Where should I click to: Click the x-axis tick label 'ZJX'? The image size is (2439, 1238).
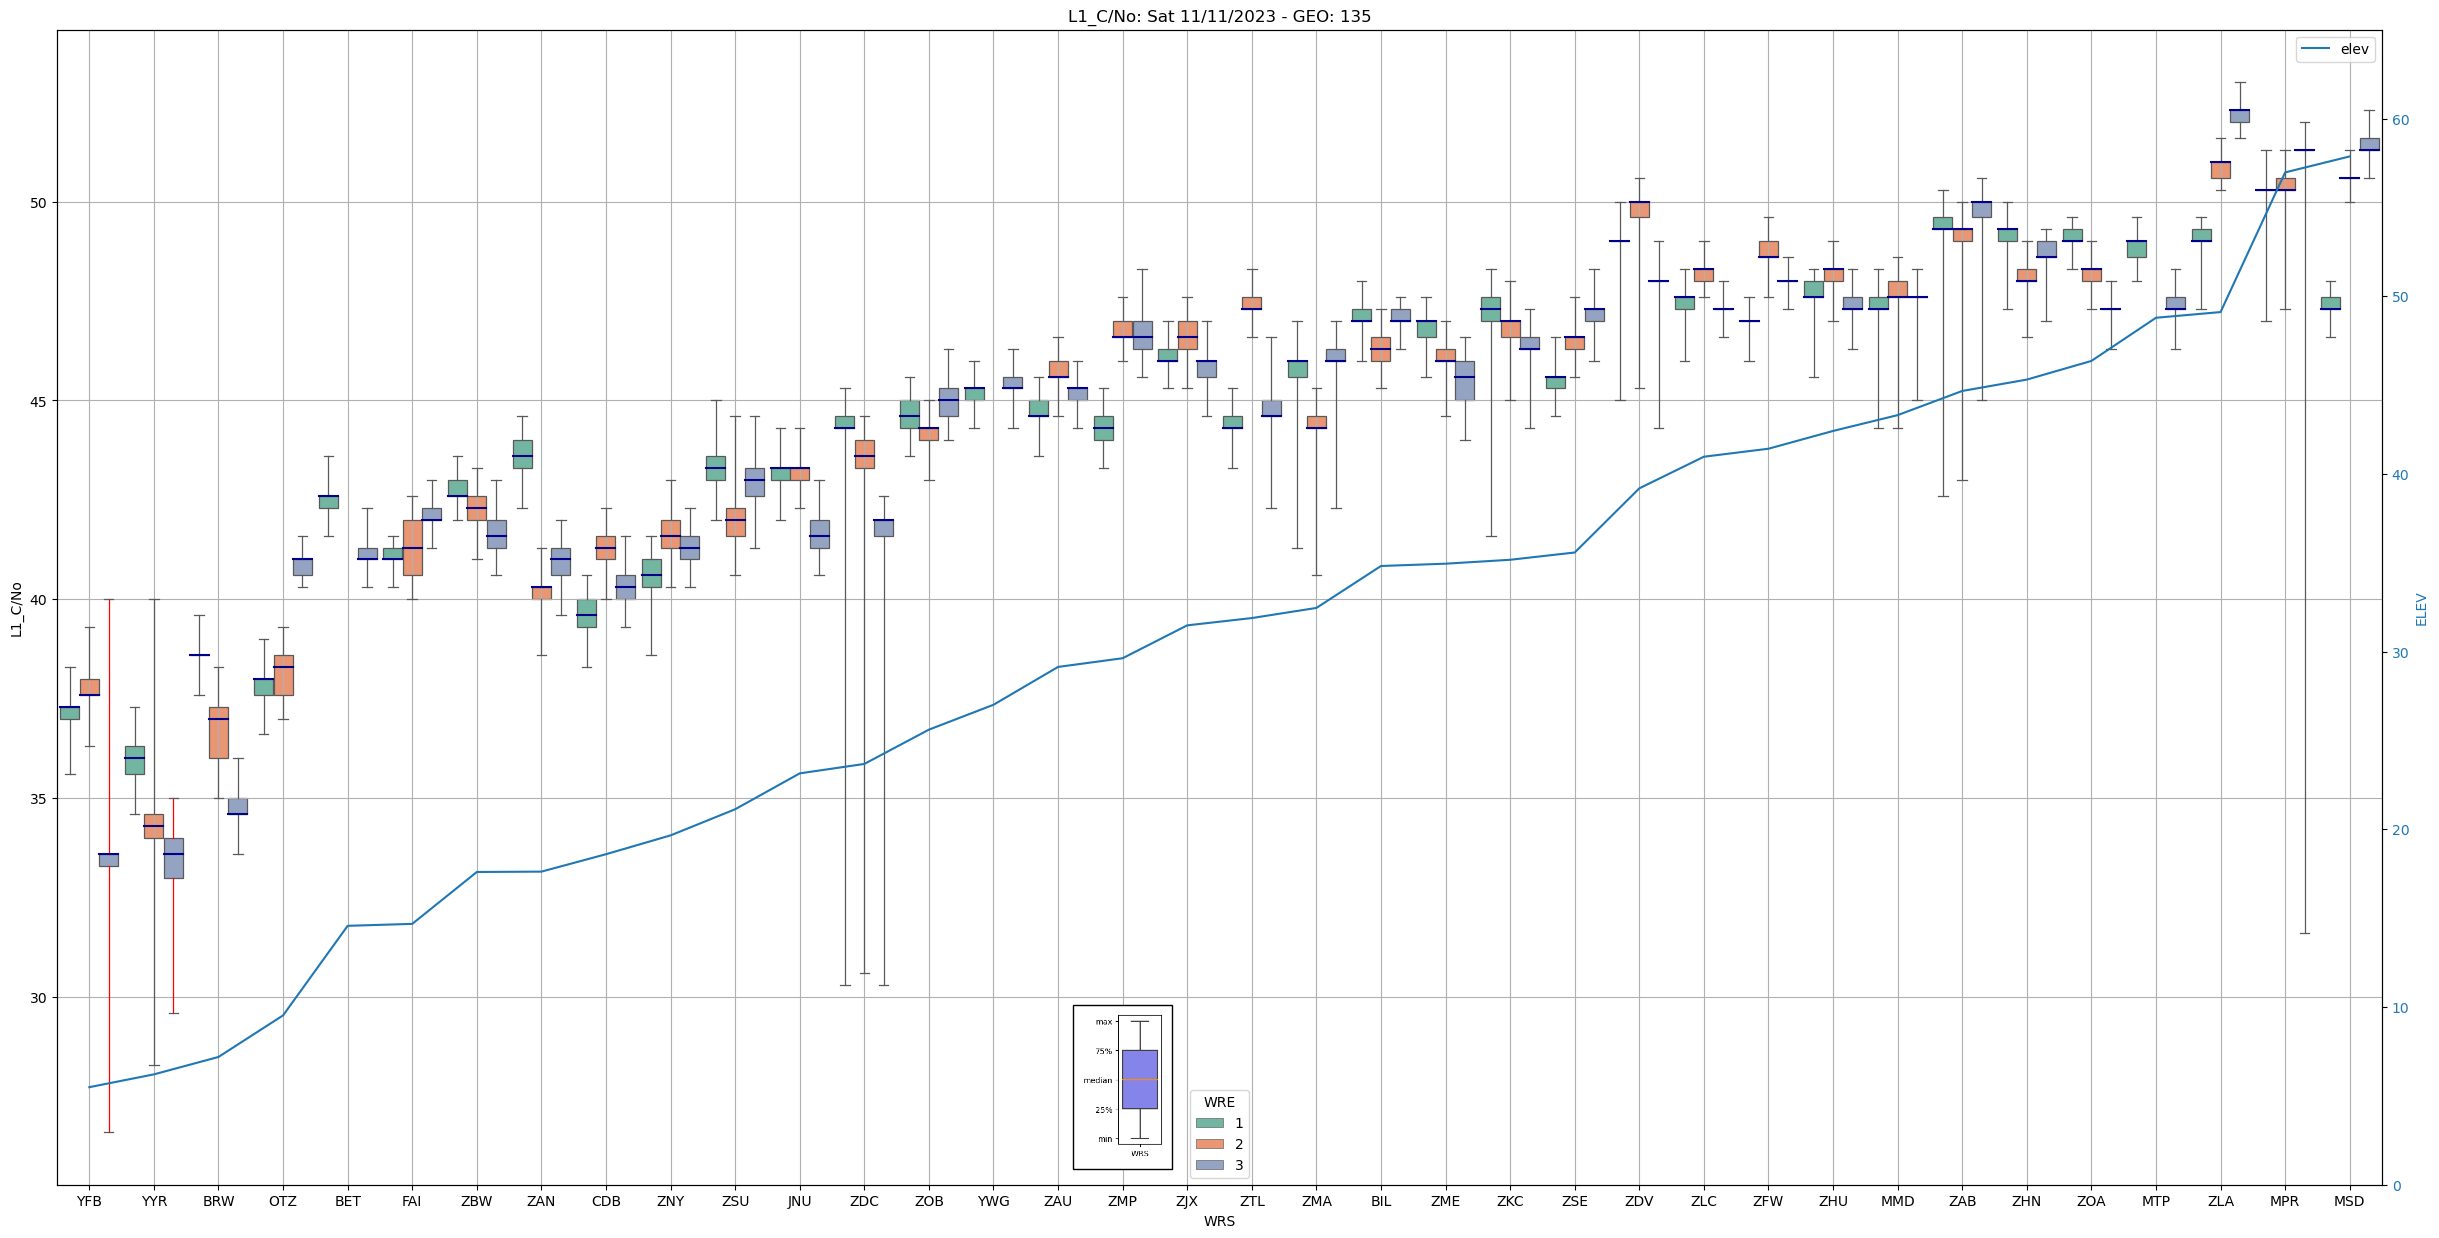tap(1187, 1202)
